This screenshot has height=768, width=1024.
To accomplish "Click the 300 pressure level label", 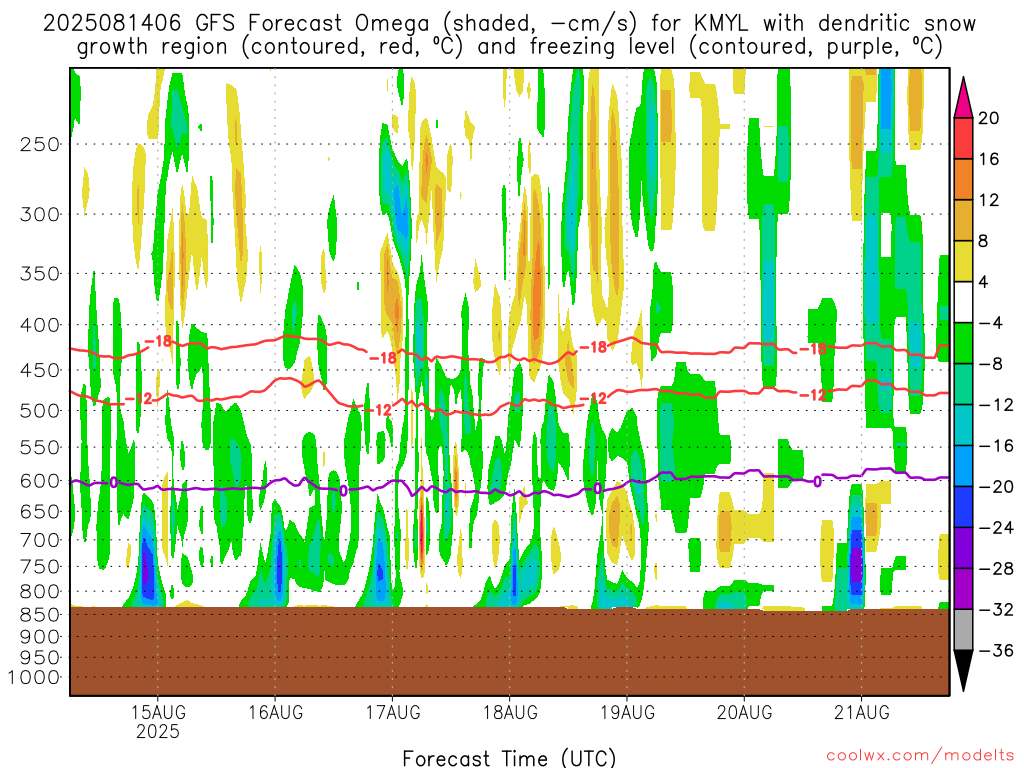I will (x=40, y=214).
